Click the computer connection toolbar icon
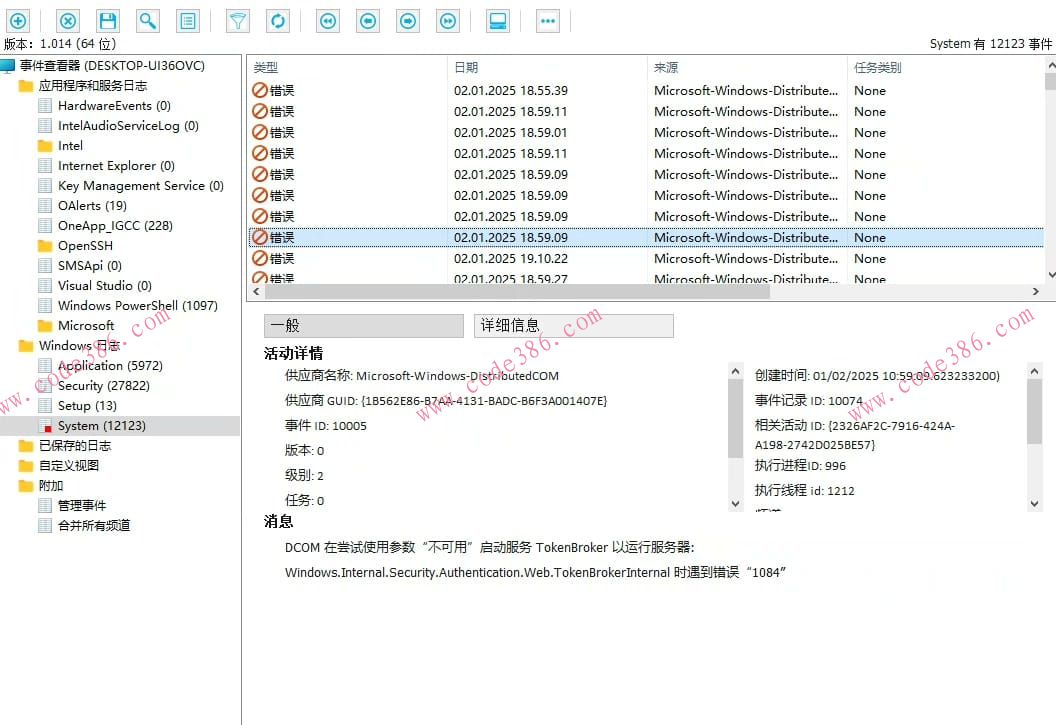 click(x=497, y=20)
